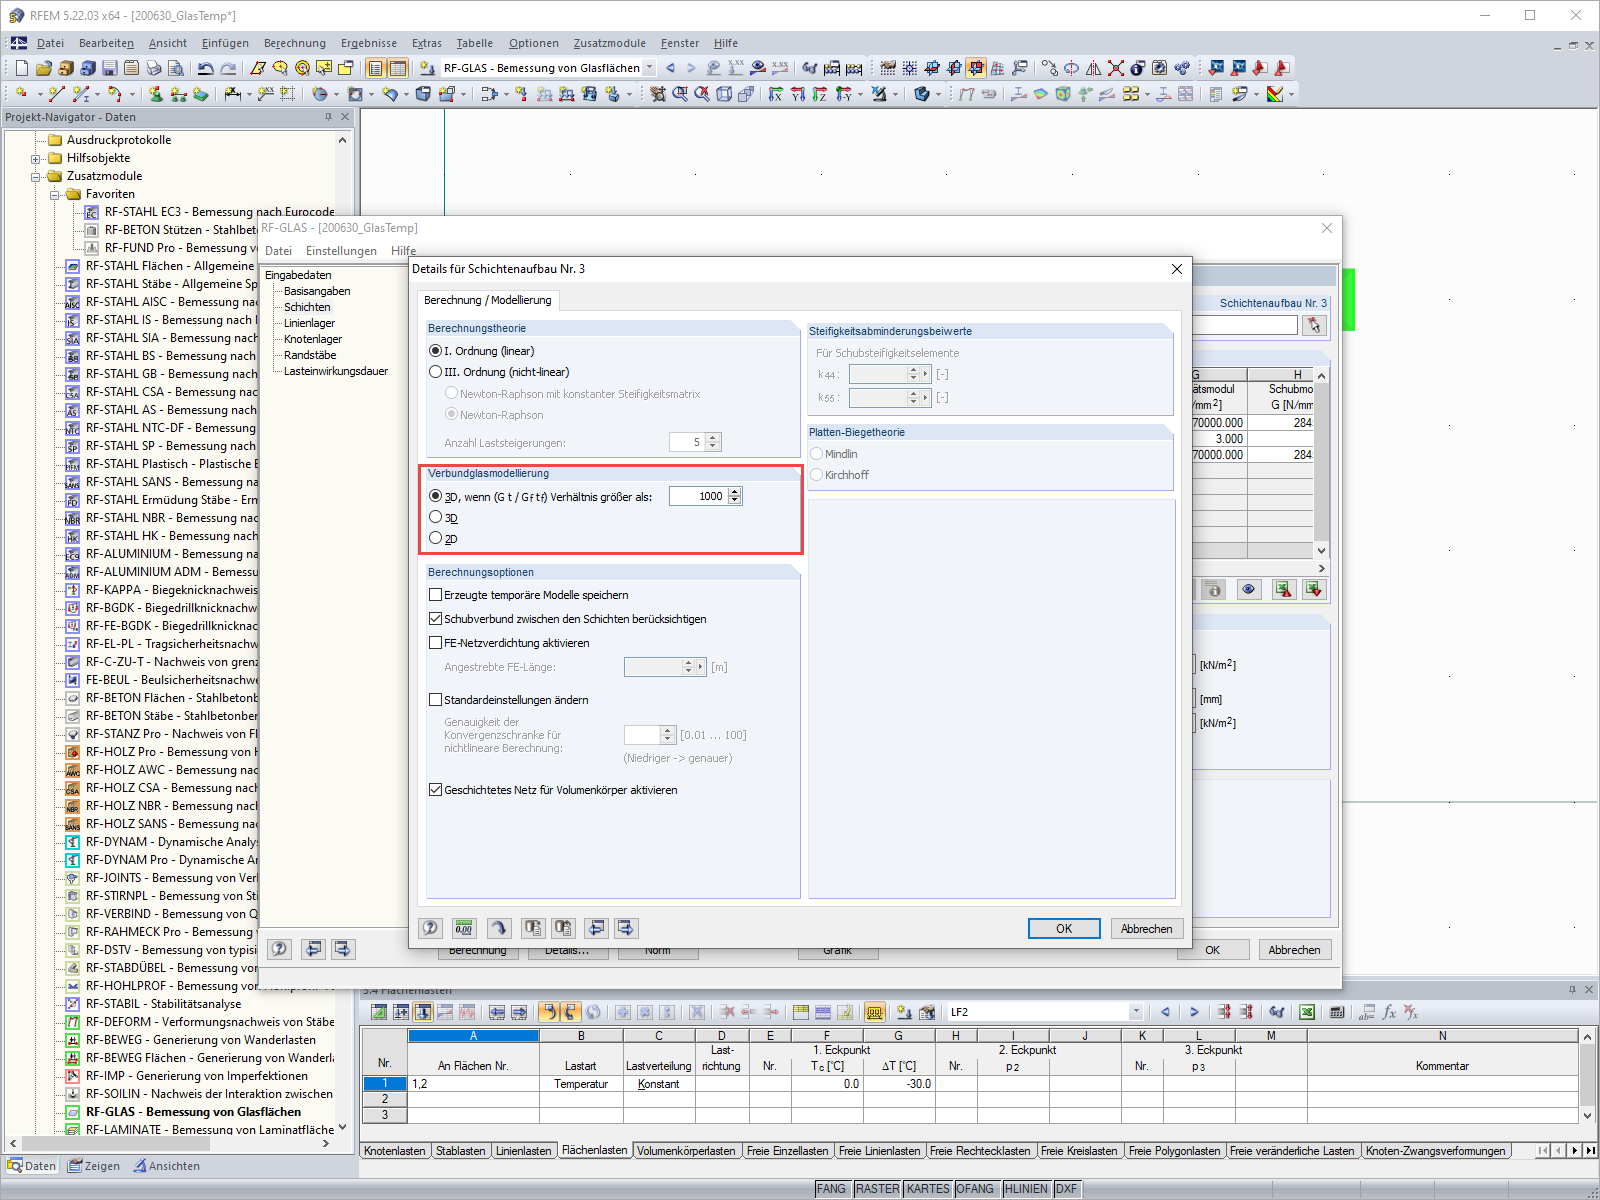
Task: Click the Anzahl Laststeigerungen spinner
Action: pos(712,442)
